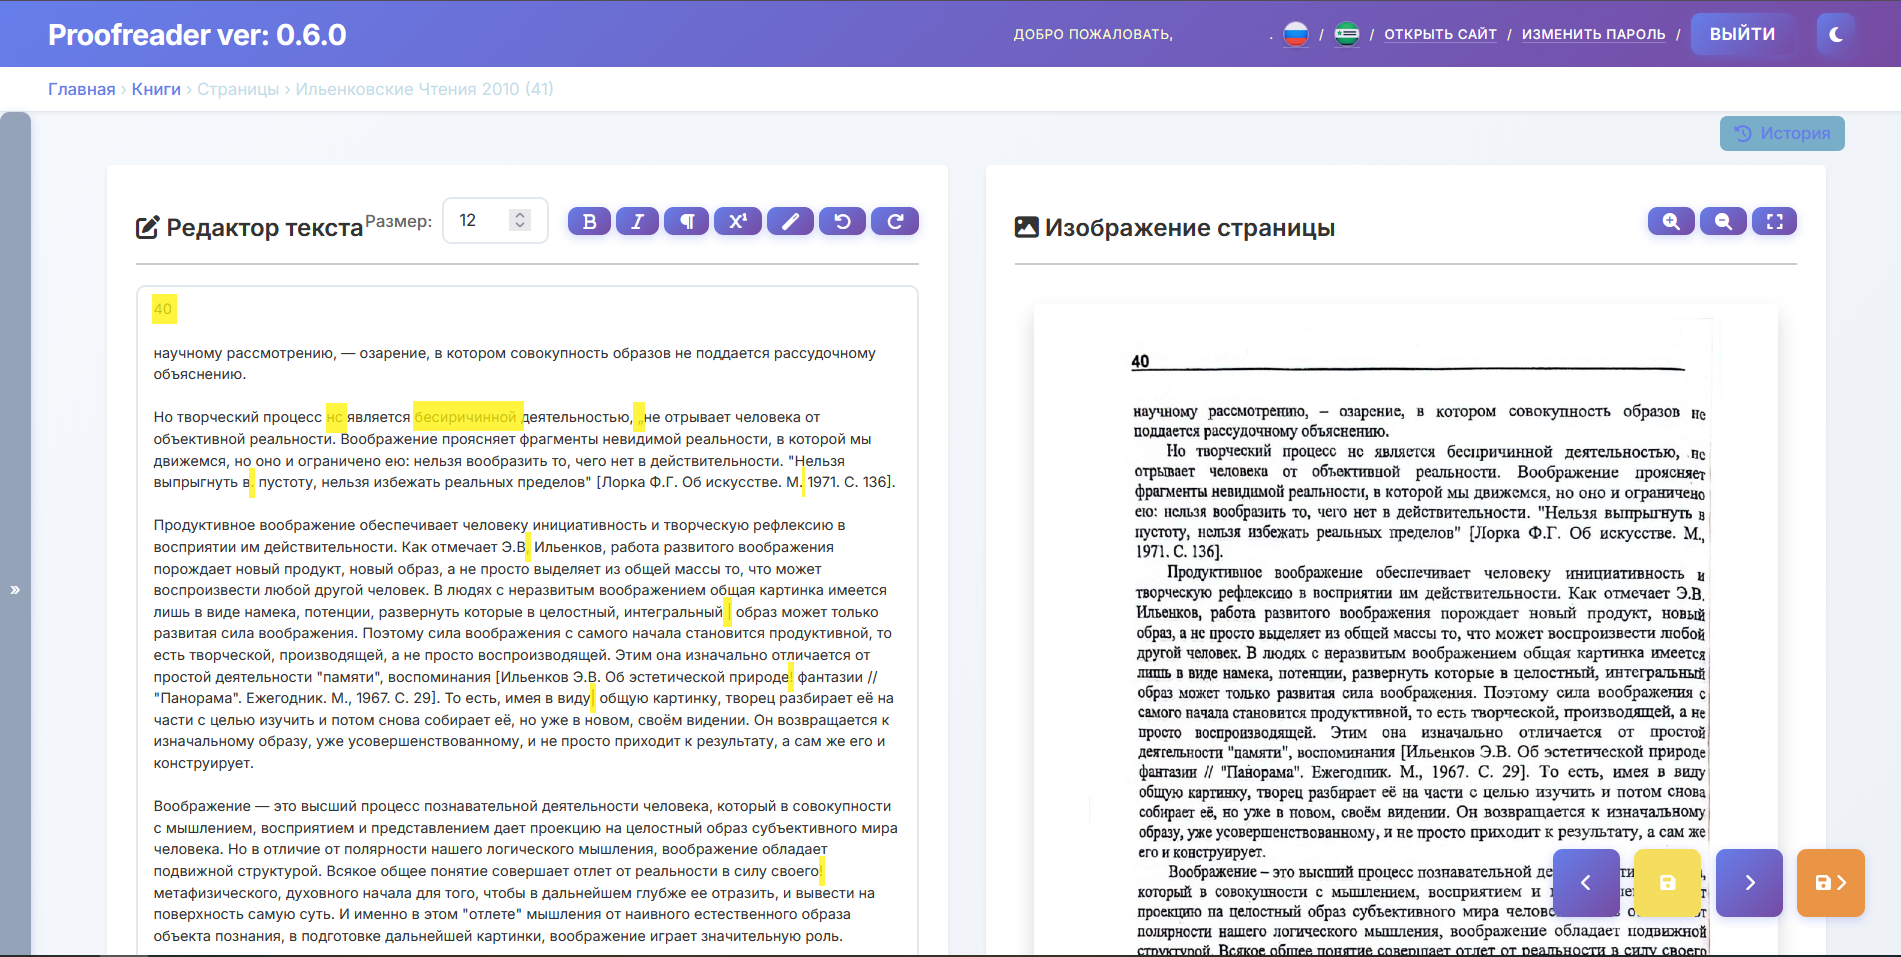Screen dimensions: 1901x957
Task: Zoom out of the page image
Action: coord(1723,221)
